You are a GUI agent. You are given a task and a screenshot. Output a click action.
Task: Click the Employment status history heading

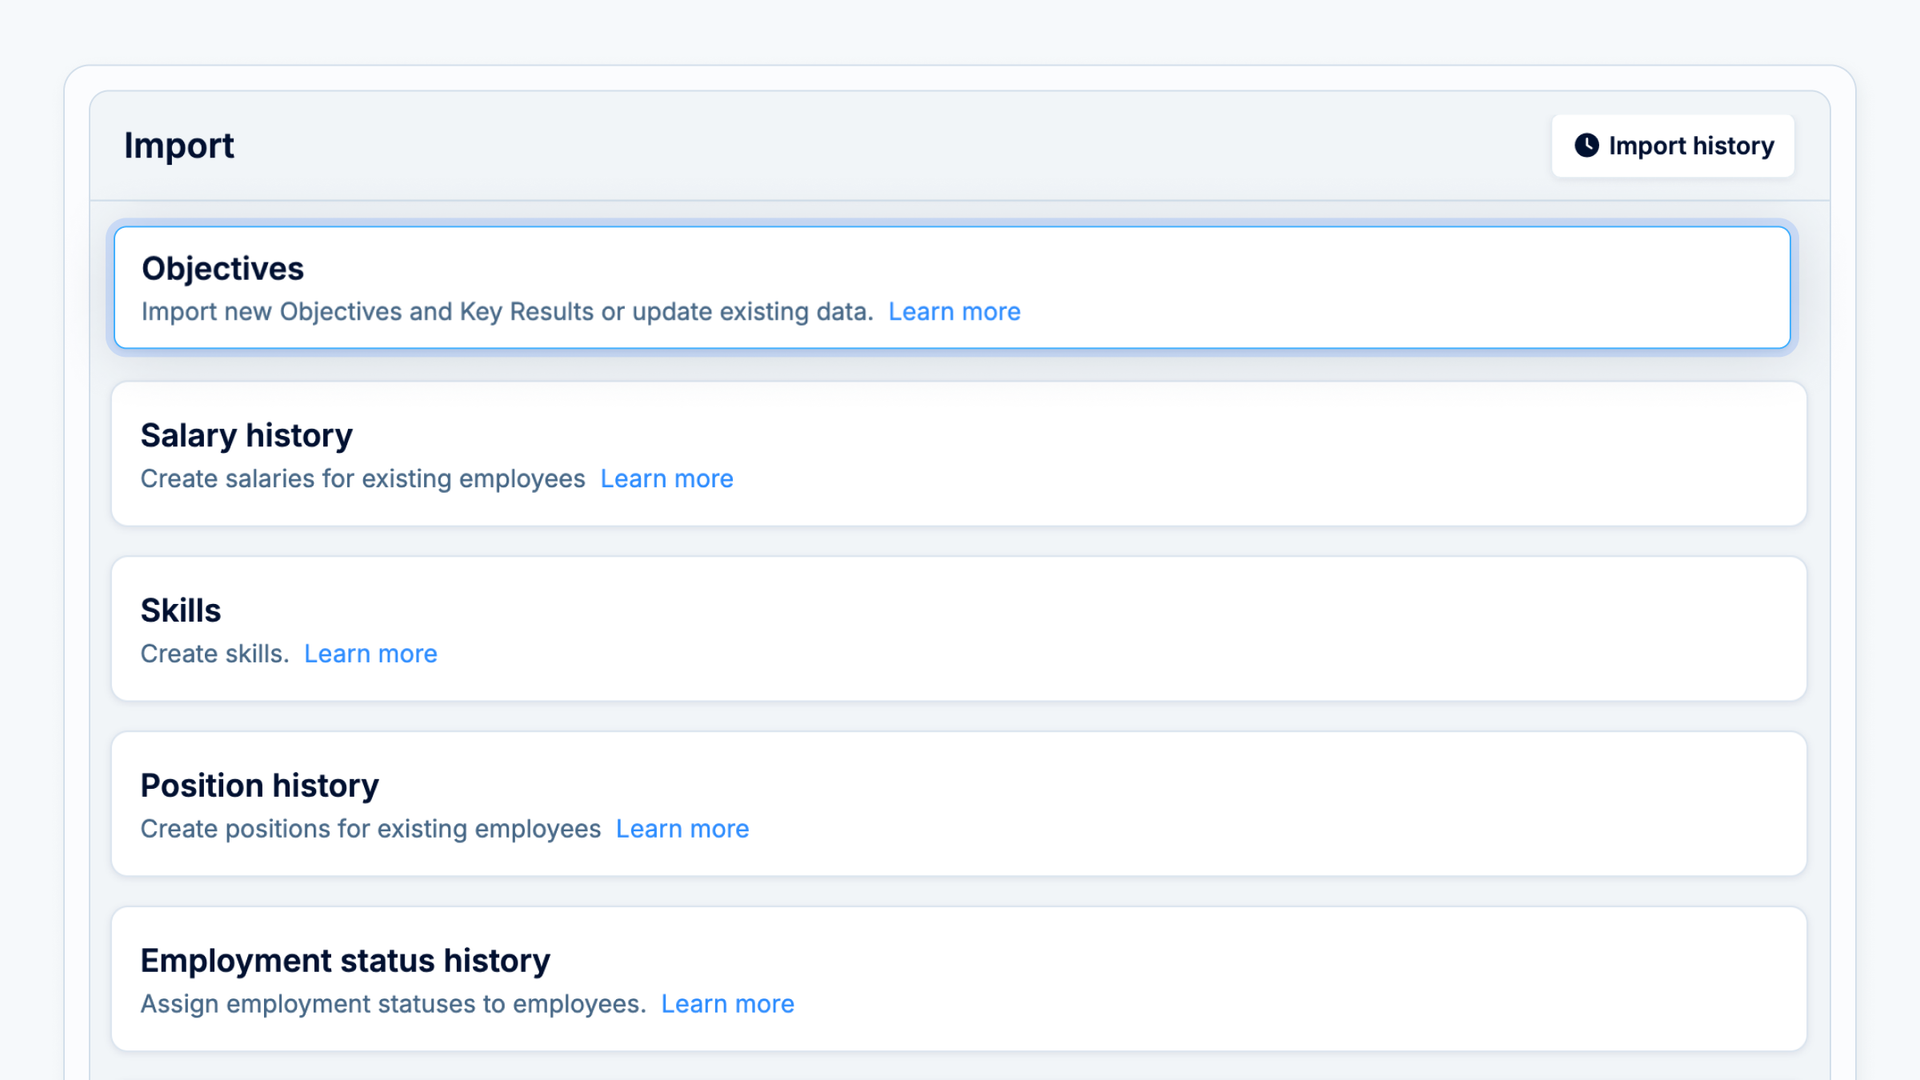tap(345, 961)
